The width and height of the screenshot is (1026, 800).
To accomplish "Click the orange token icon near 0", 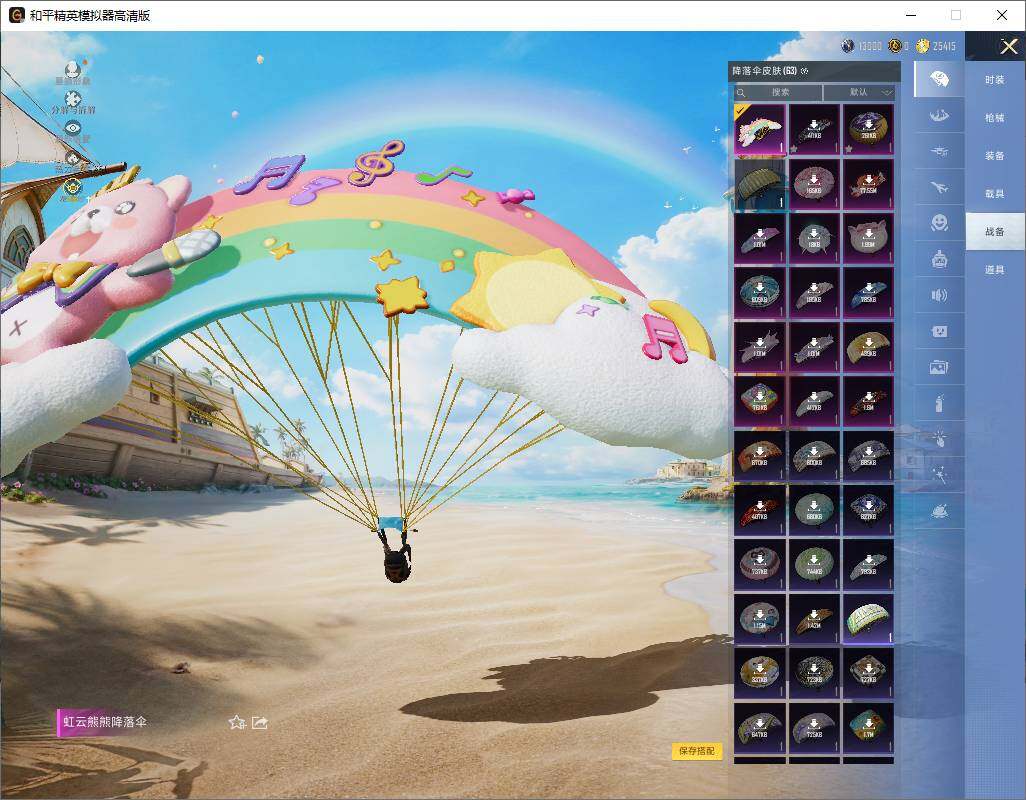I will click(894, 46).
